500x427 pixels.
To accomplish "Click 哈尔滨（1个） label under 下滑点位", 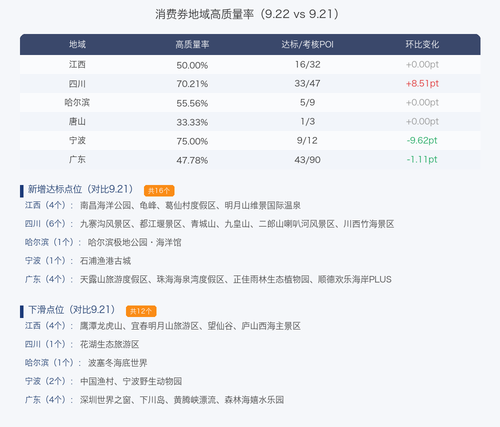I will coord(53,363).
